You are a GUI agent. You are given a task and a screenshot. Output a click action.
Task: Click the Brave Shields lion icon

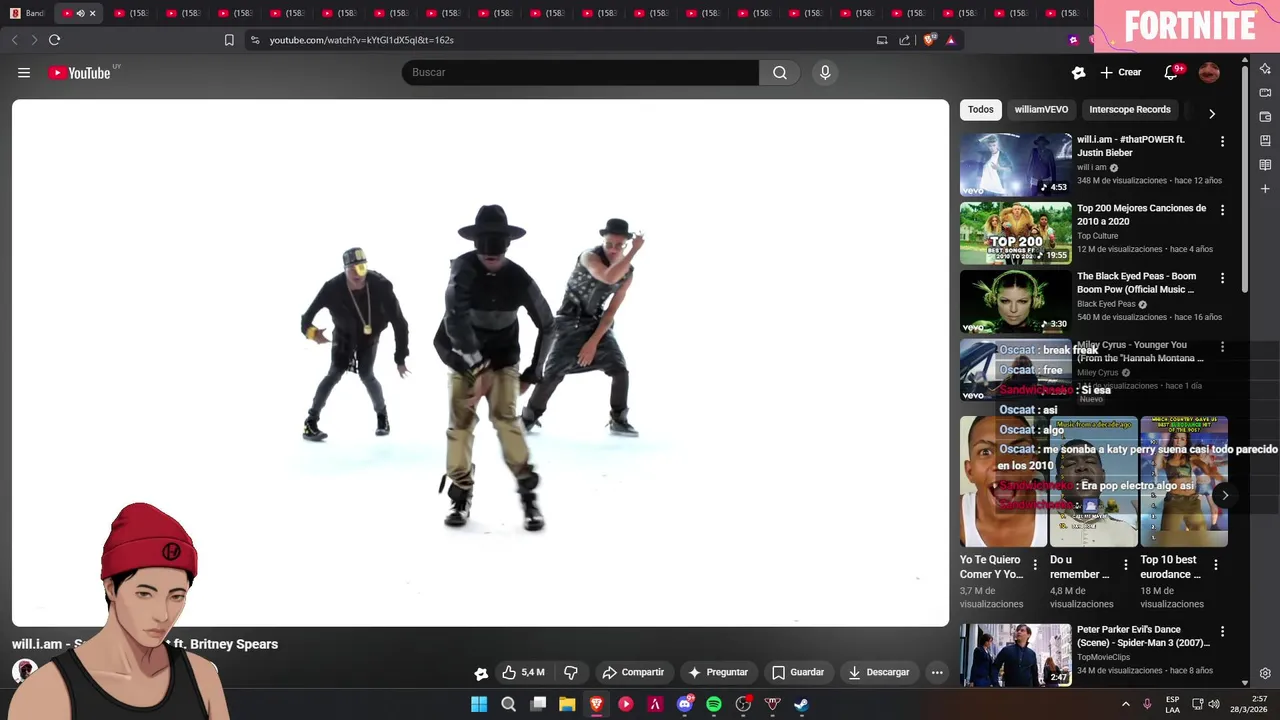(929, 40)
